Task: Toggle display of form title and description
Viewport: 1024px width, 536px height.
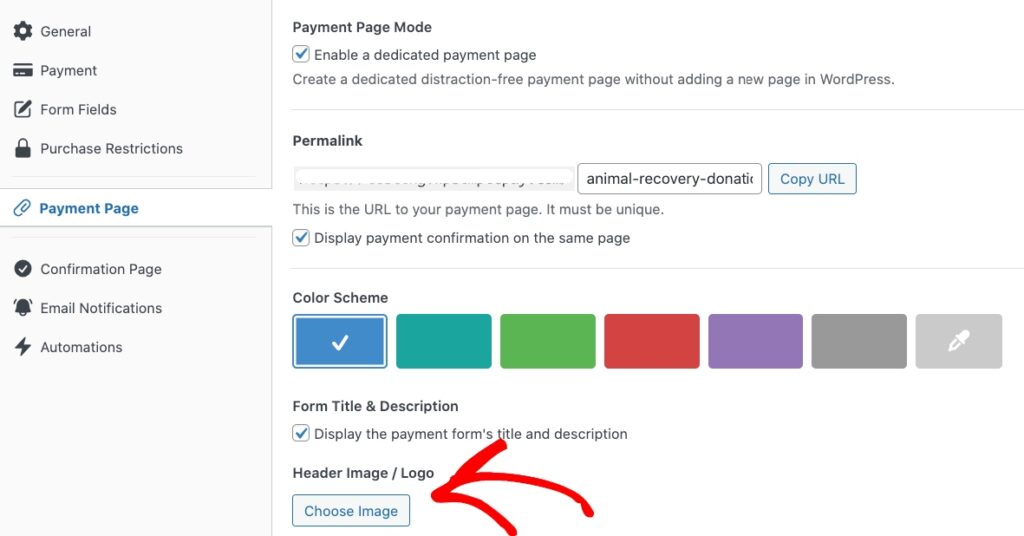Action: click(301, 434)
